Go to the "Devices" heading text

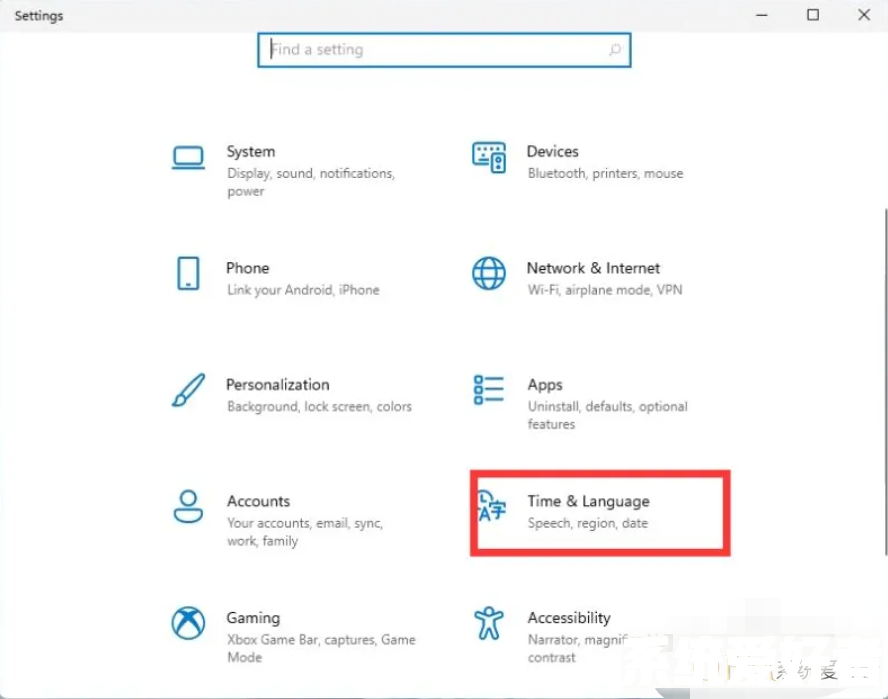coord(552,152)
